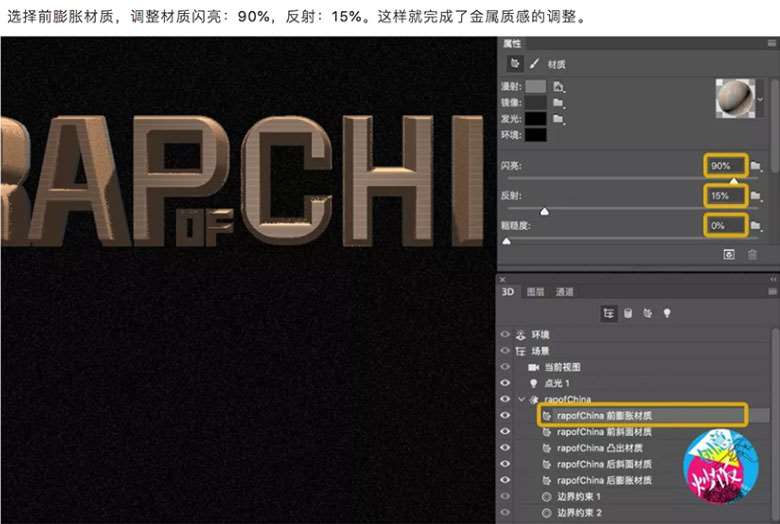
Task: Close the 3D panel group with X
Action: [x=502, y=280]
